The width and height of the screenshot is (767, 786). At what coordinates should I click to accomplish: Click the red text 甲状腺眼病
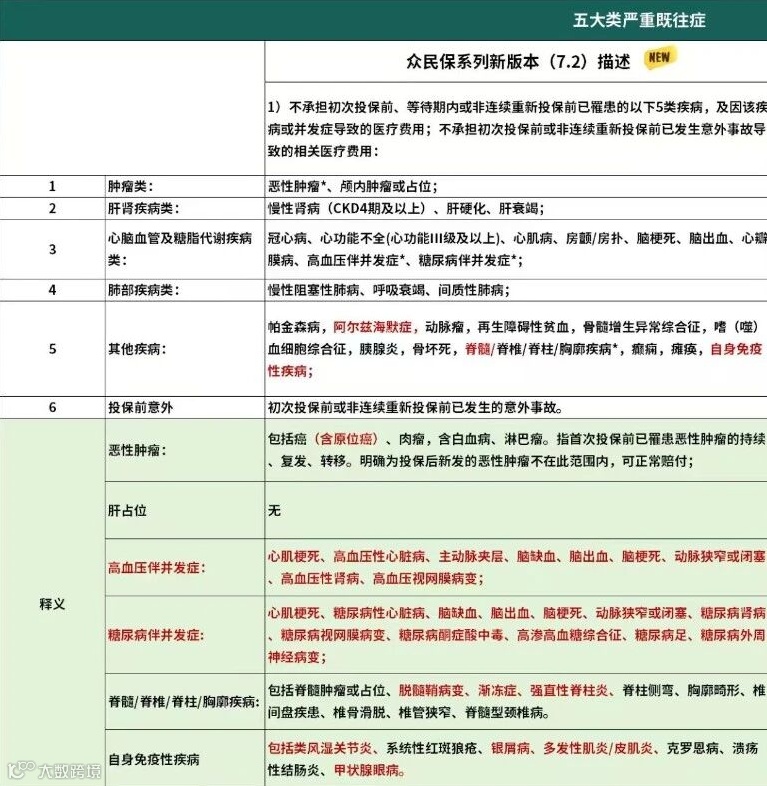point(366,770)
